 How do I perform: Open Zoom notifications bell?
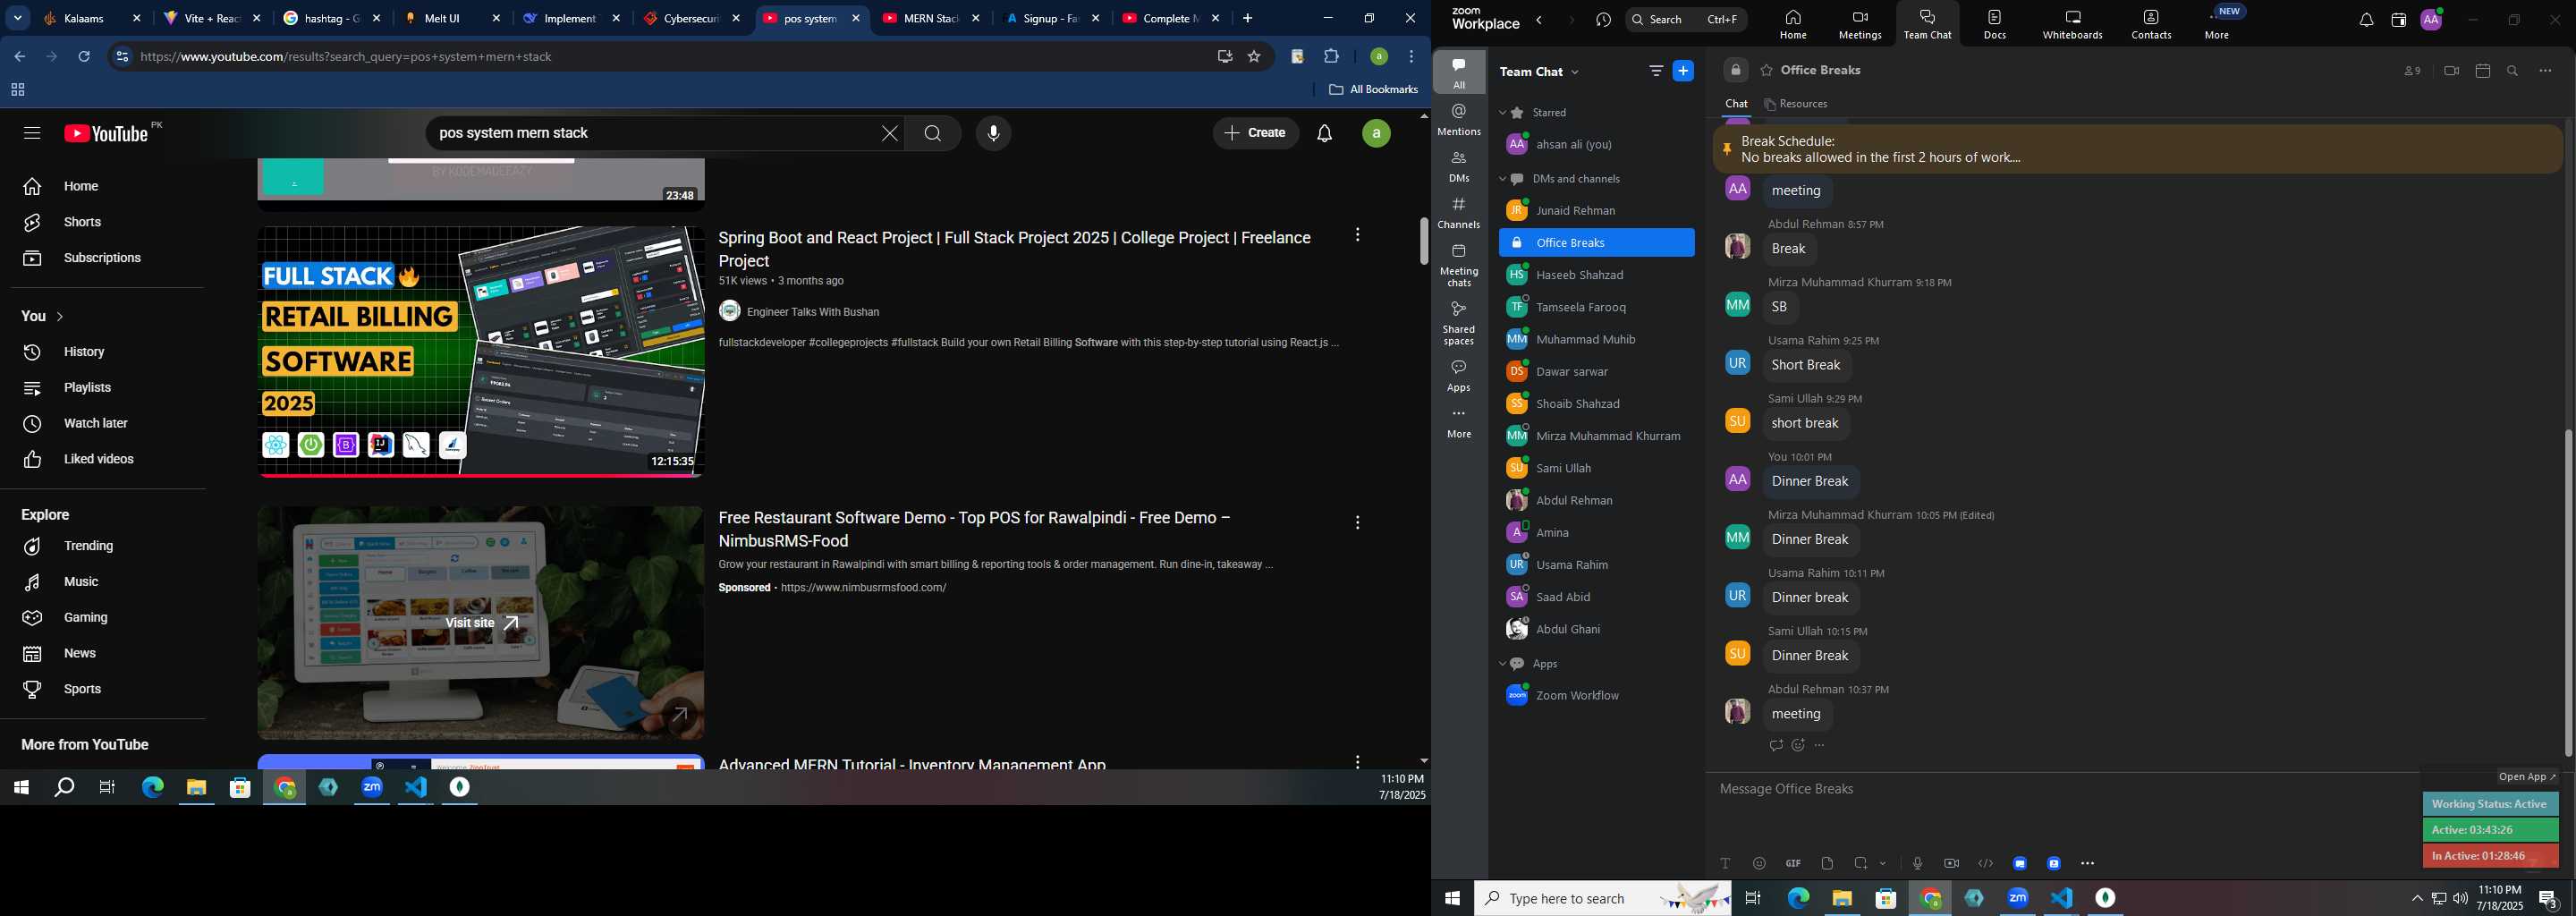(x=2365, y=20)
